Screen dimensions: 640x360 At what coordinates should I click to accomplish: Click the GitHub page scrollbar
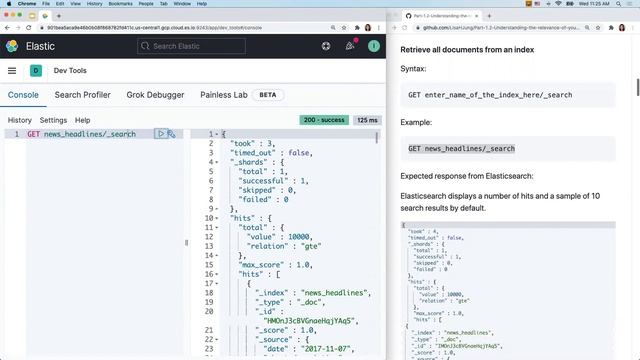[638, 87]
